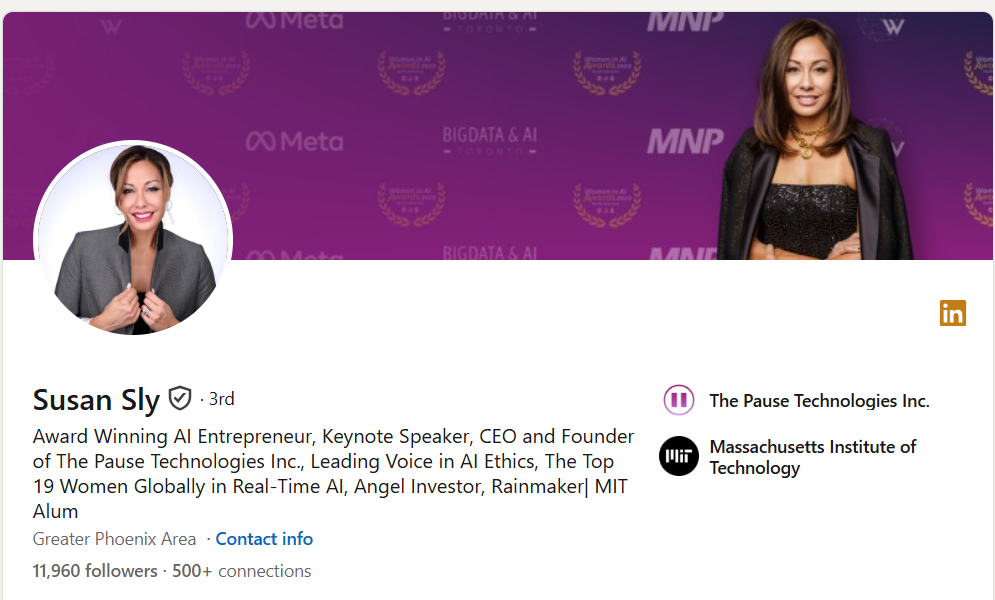Click the Greater Phoenix Area location text

[x=114, y=539]
